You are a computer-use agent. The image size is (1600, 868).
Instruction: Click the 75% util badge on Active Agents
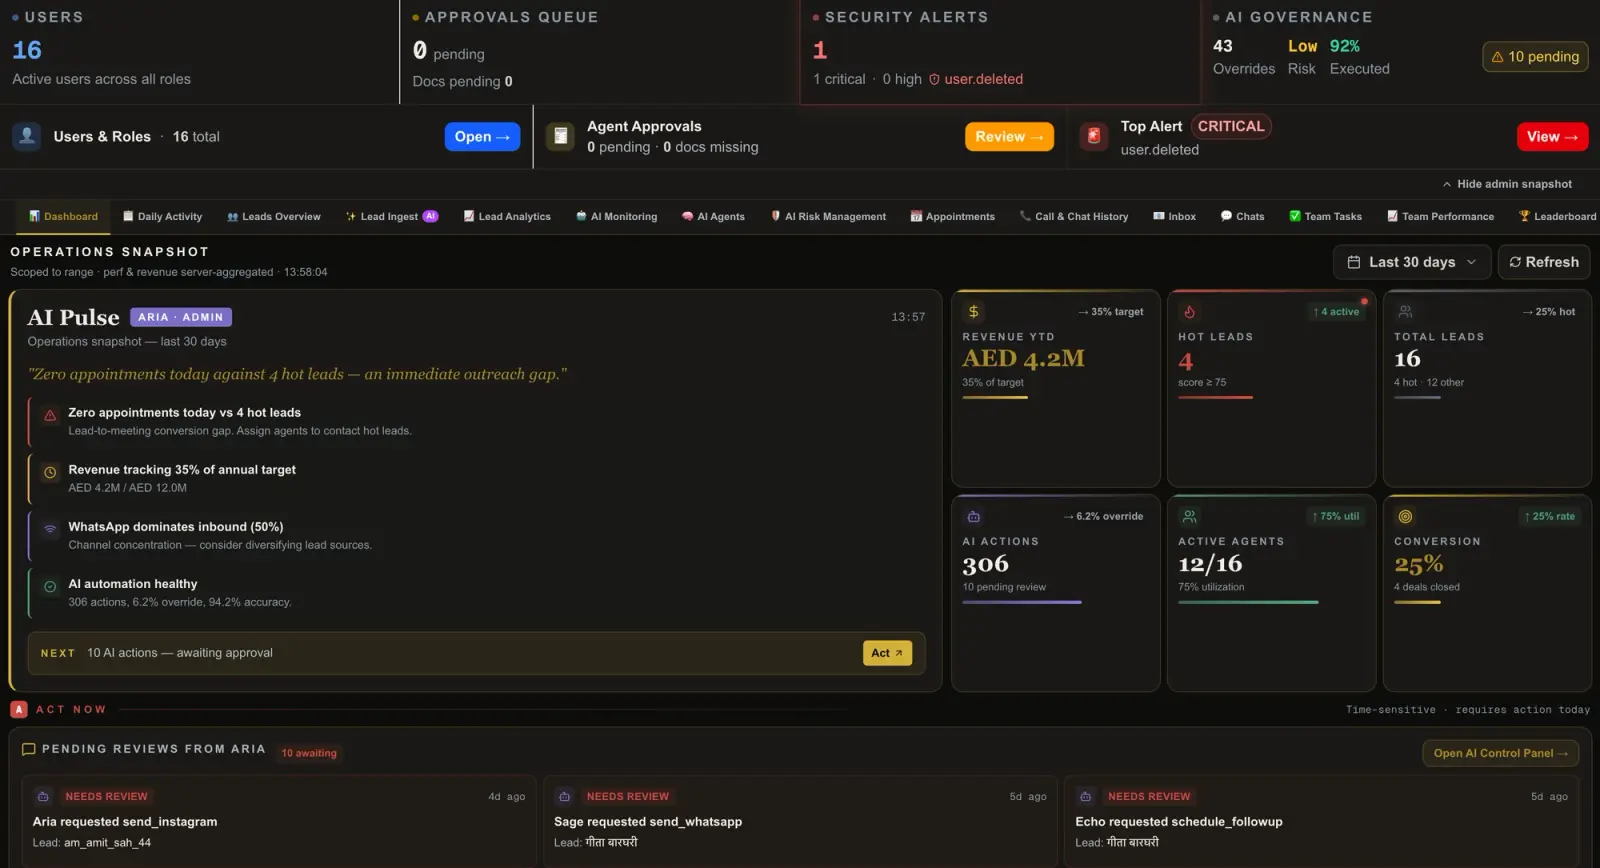tap(1336, 517)
